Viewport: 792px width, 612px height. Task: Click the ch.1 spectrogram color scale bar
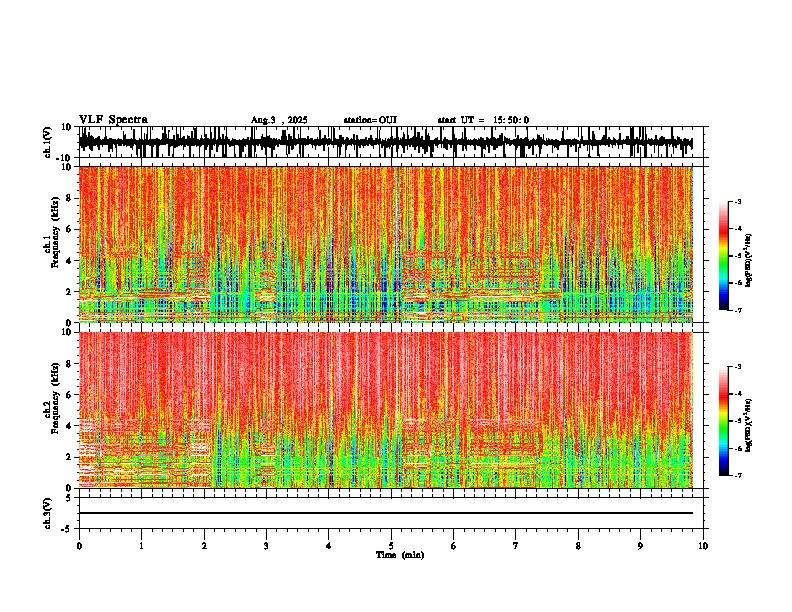click(724, 256)
